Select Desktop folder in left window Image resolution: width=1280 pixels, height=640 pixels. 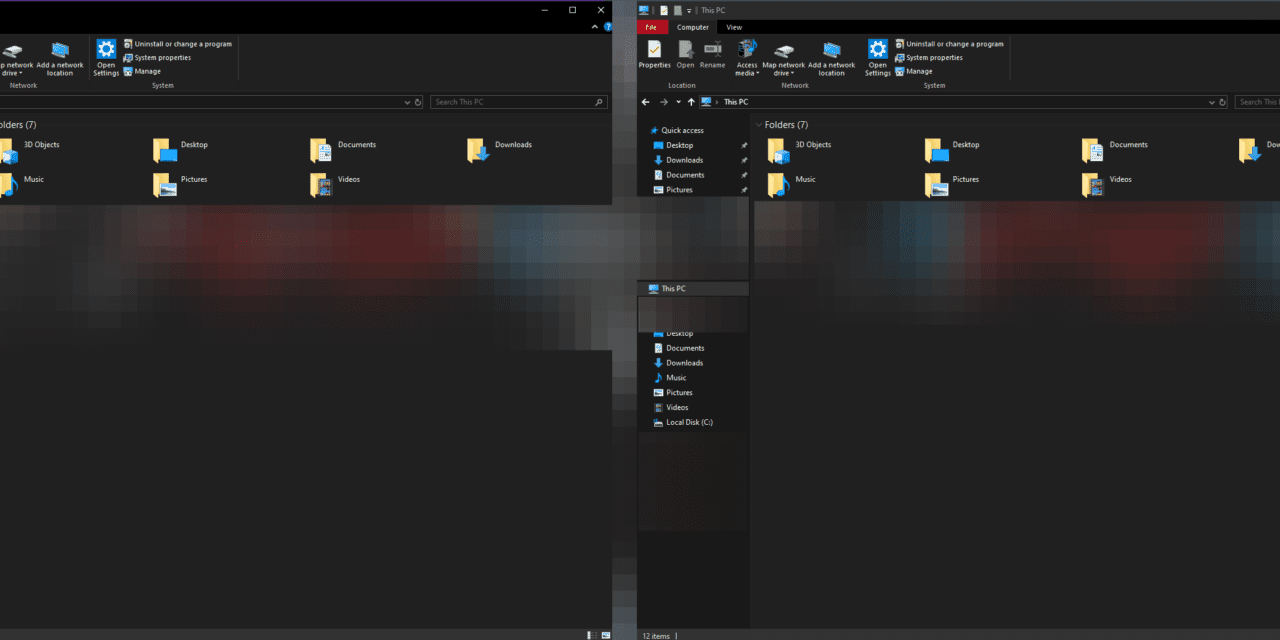tap(181, 150)
